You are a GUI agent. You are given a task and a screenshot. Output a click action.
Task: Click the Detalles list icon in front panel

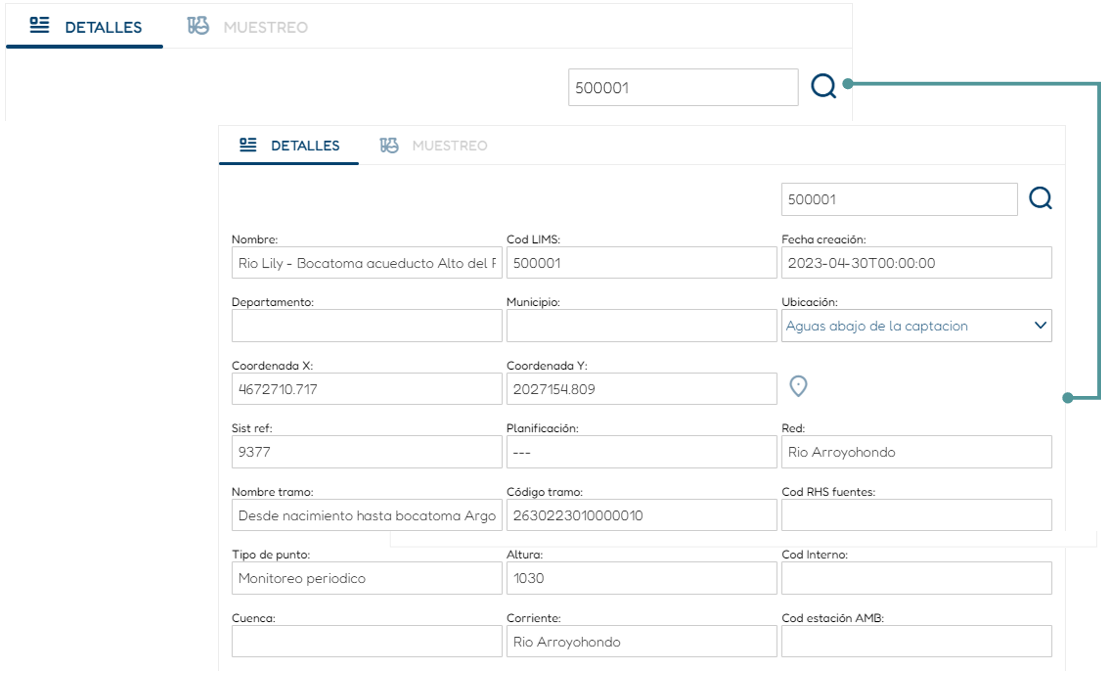(x=248, y=144)
